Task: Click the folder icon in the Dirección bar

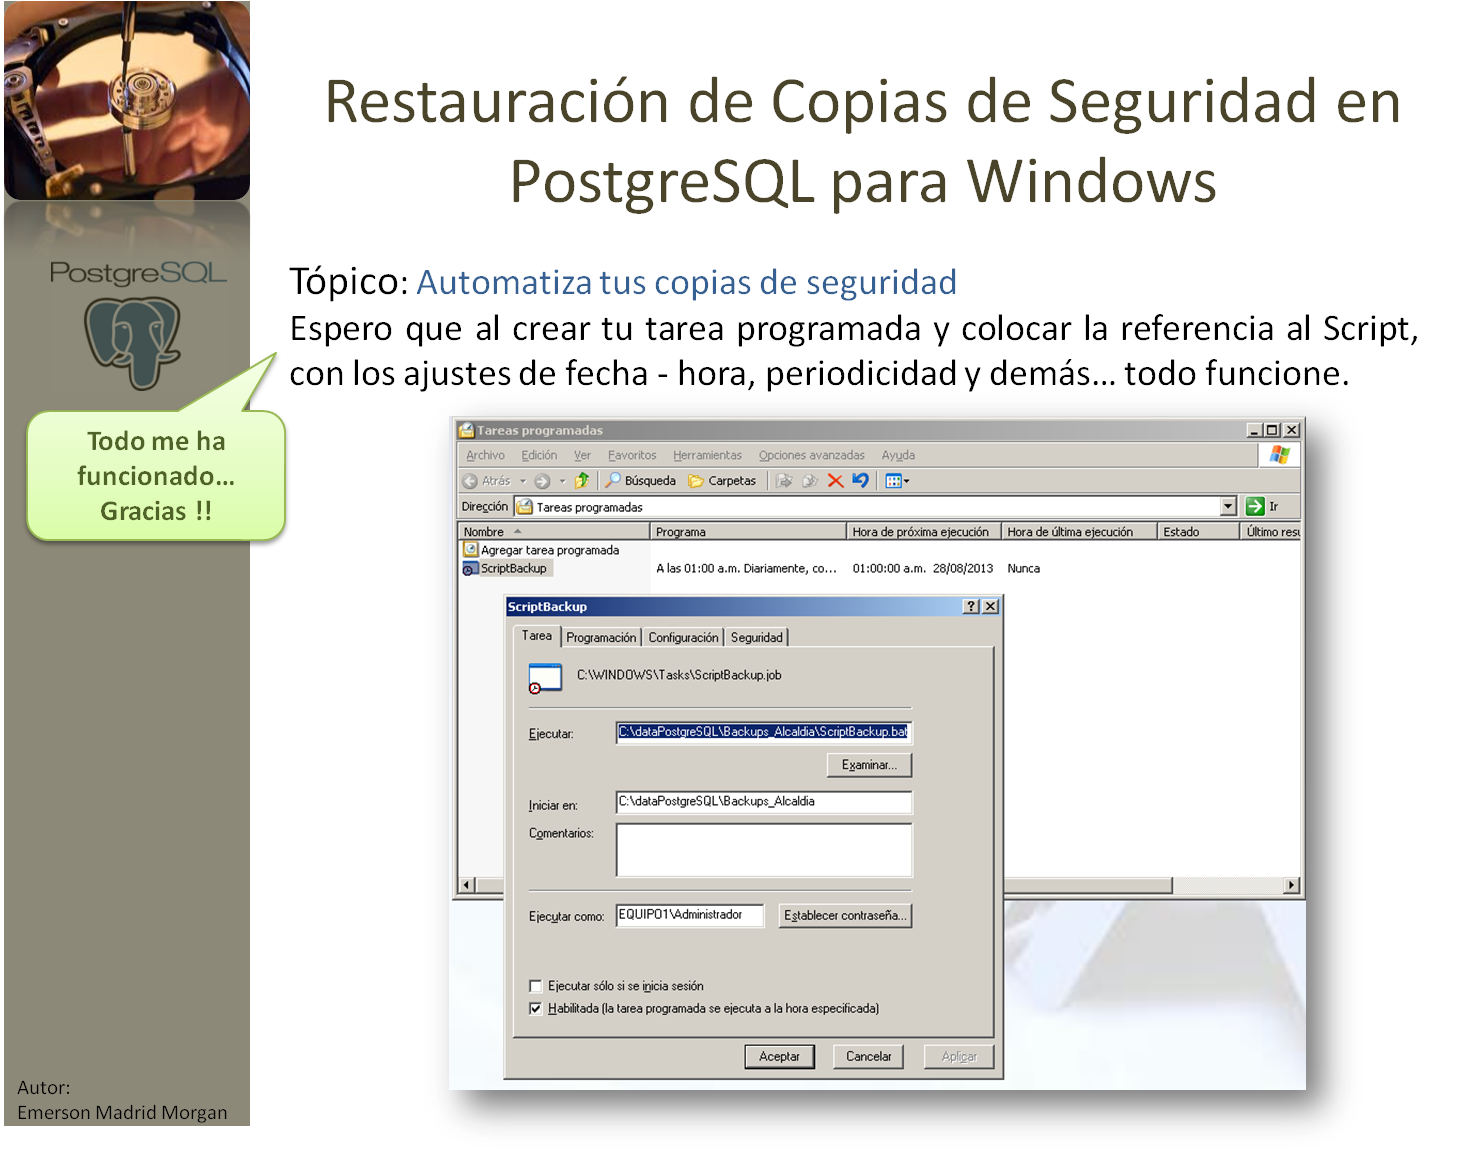Action: pos(524,506)
